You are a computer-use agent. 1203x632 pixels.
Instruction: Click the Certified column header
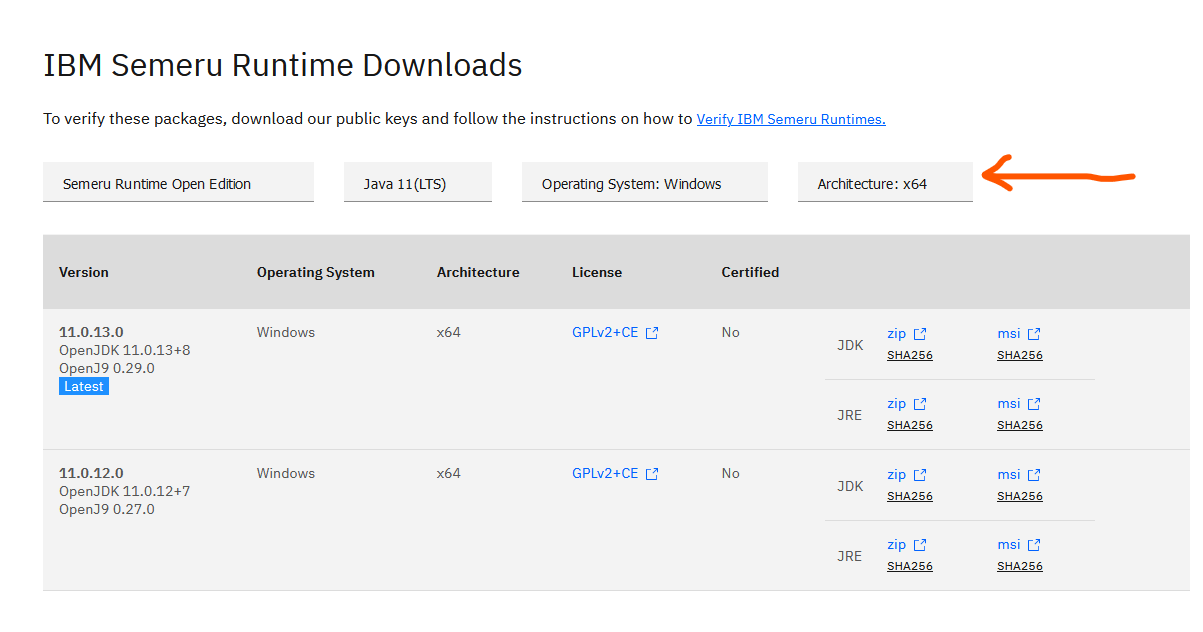[750, 272]
